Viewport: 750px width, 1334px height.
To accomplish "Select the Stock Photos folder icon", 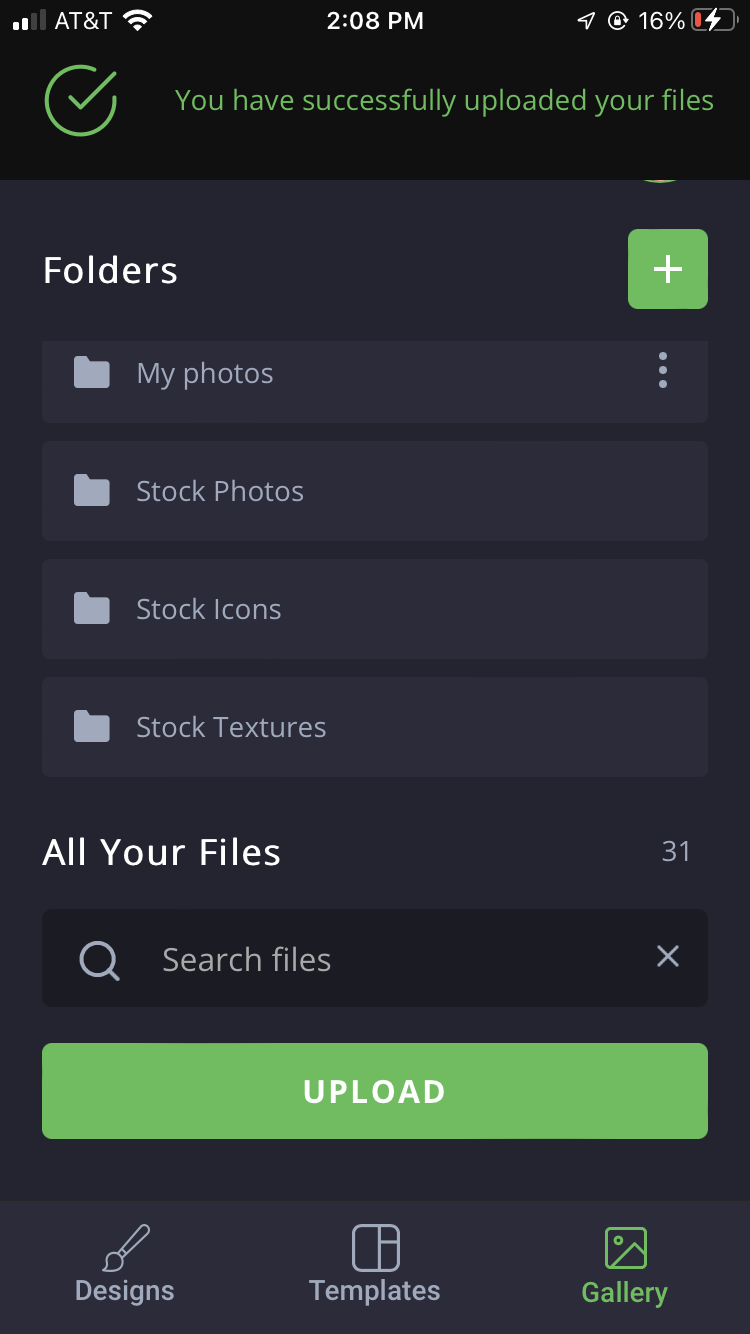I will (x=92, y=491).
